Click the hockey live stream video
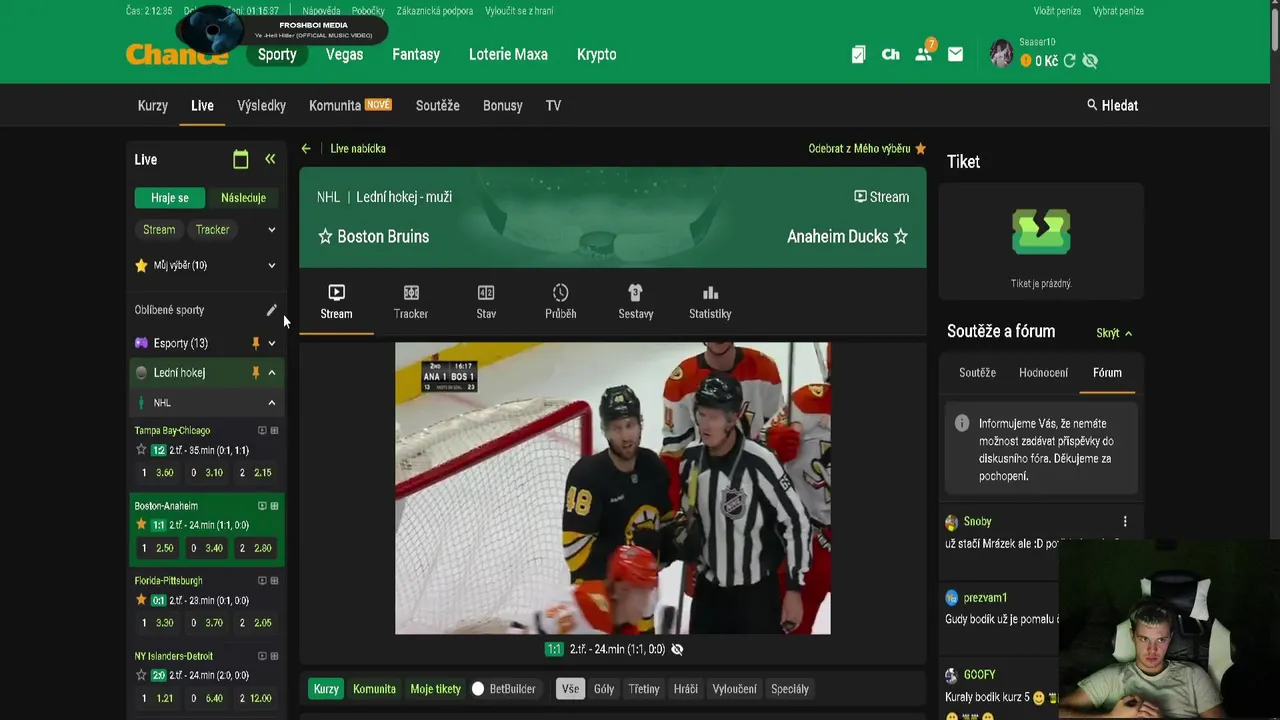 (x=612, y=488)
